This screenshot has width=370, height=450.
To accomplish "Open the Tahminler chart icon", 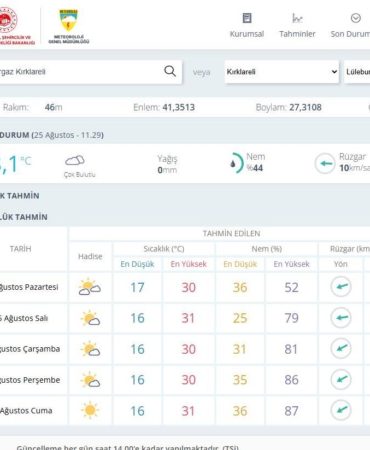I will (x=297, y=18).
